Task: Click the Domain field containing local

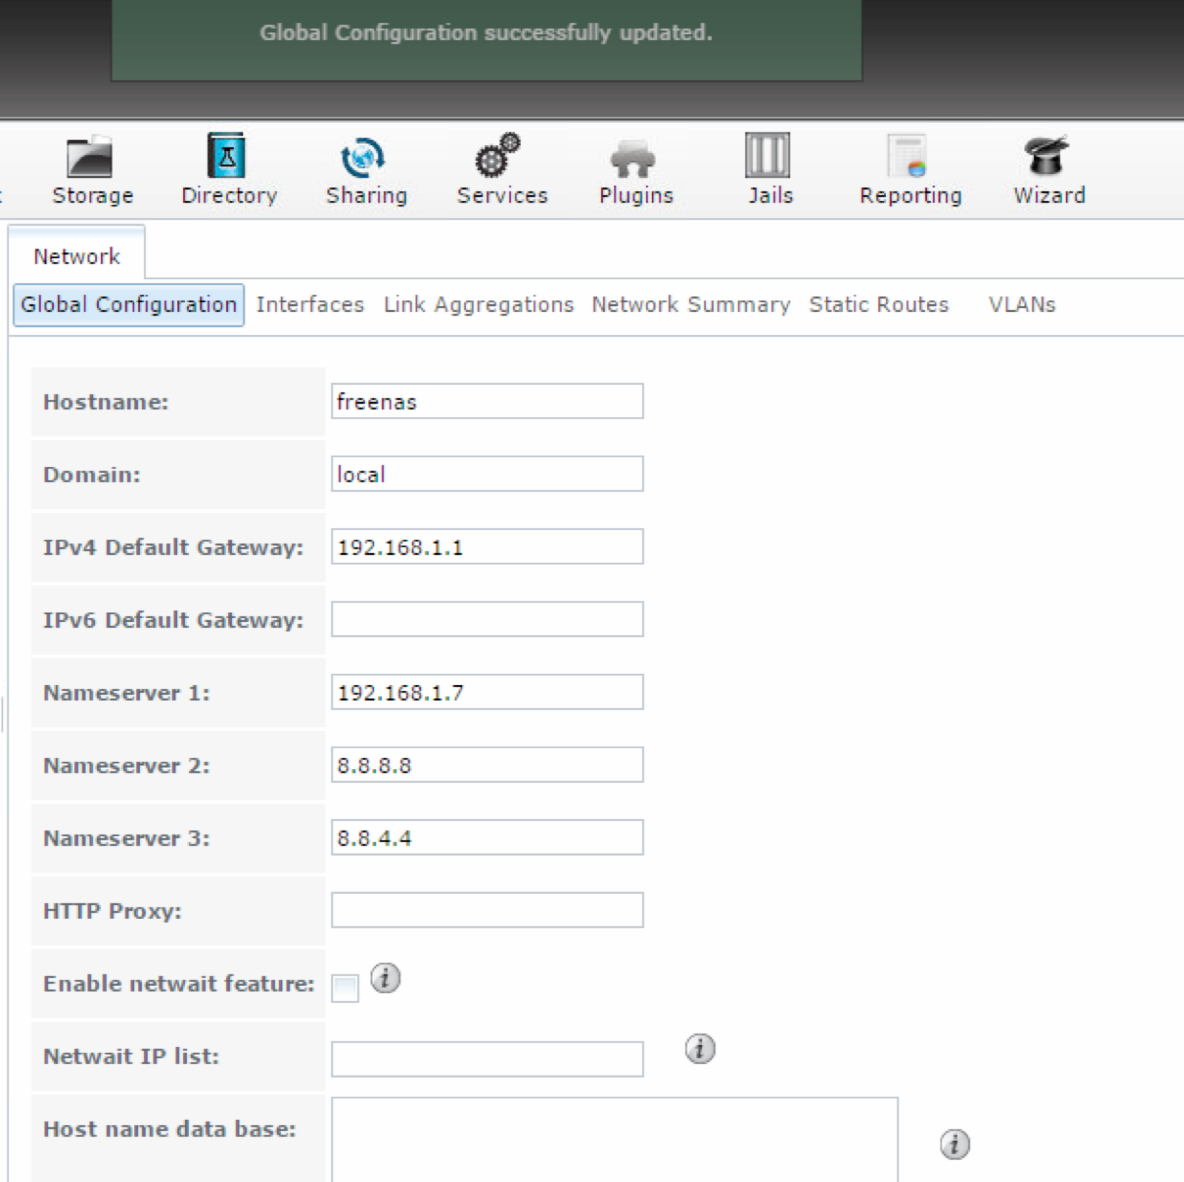Action: tap(487, 474)
